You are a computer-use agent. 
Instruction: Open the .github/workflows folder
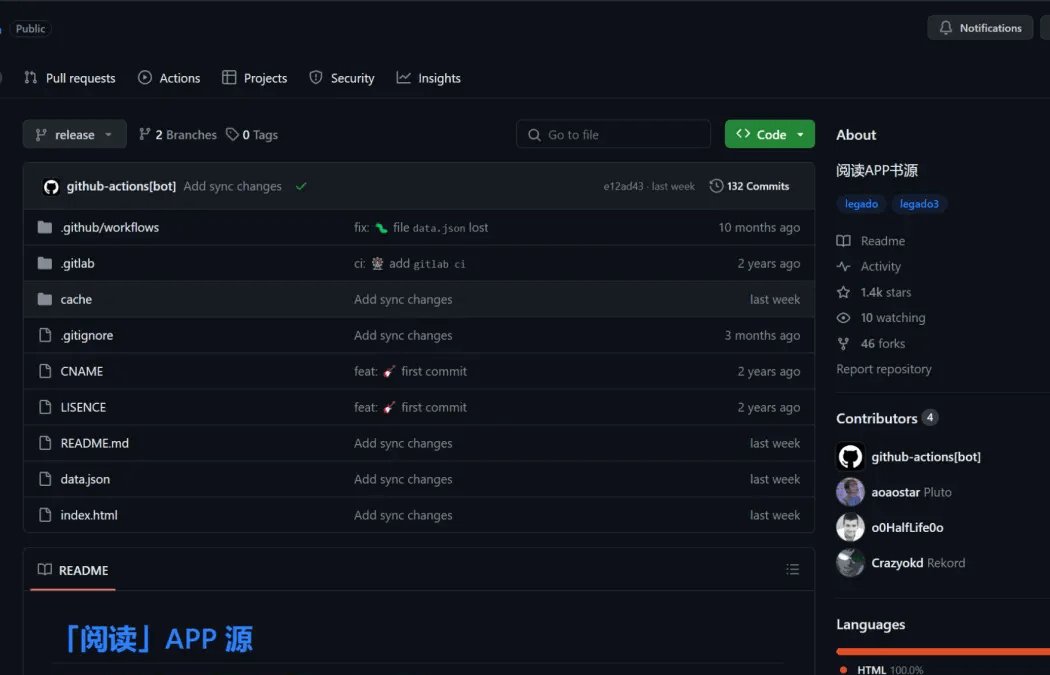[x=110, y=228]
